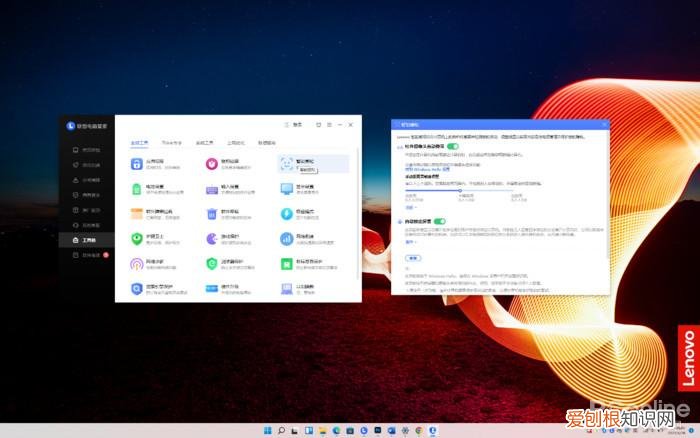Open the blue padlock tool icon
The width and height of the screenshot is (700, 438).
coord(137,162)
